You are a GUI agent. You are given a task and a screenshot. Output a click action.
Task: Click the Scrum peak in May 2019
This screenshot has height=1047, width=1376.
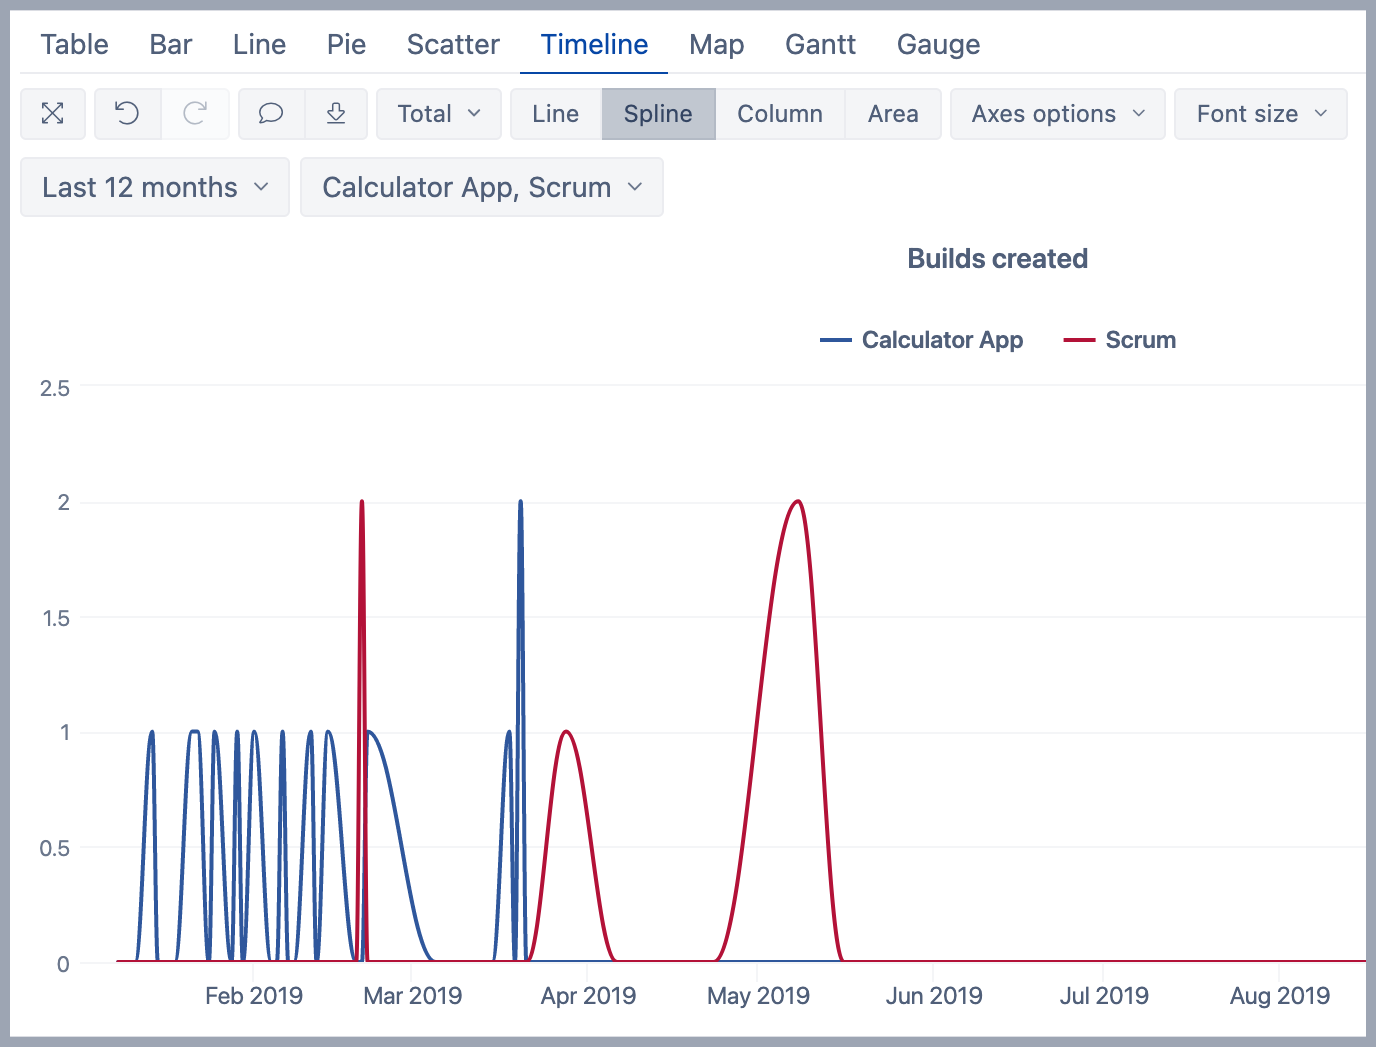pos(797,502)
